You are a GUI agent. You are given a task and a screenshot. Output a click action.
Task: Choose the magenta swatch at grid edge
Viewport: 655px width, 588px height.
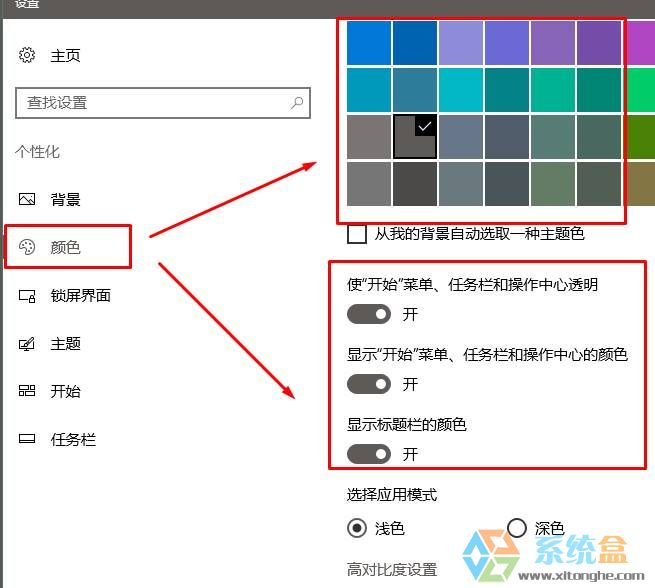(x=639, y=43)
